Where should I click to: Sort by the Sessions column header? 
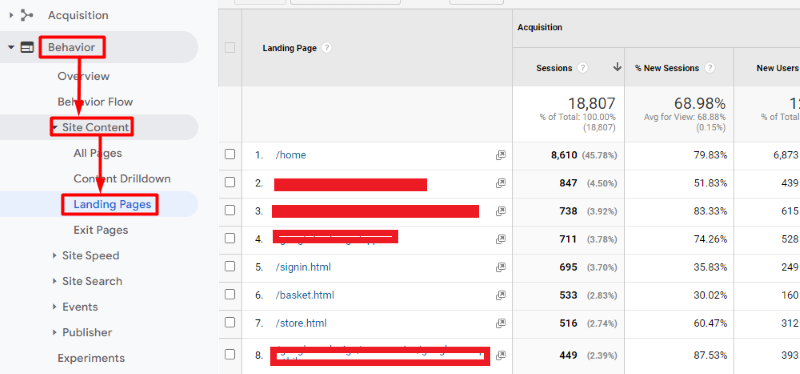(x=554, y=68)
